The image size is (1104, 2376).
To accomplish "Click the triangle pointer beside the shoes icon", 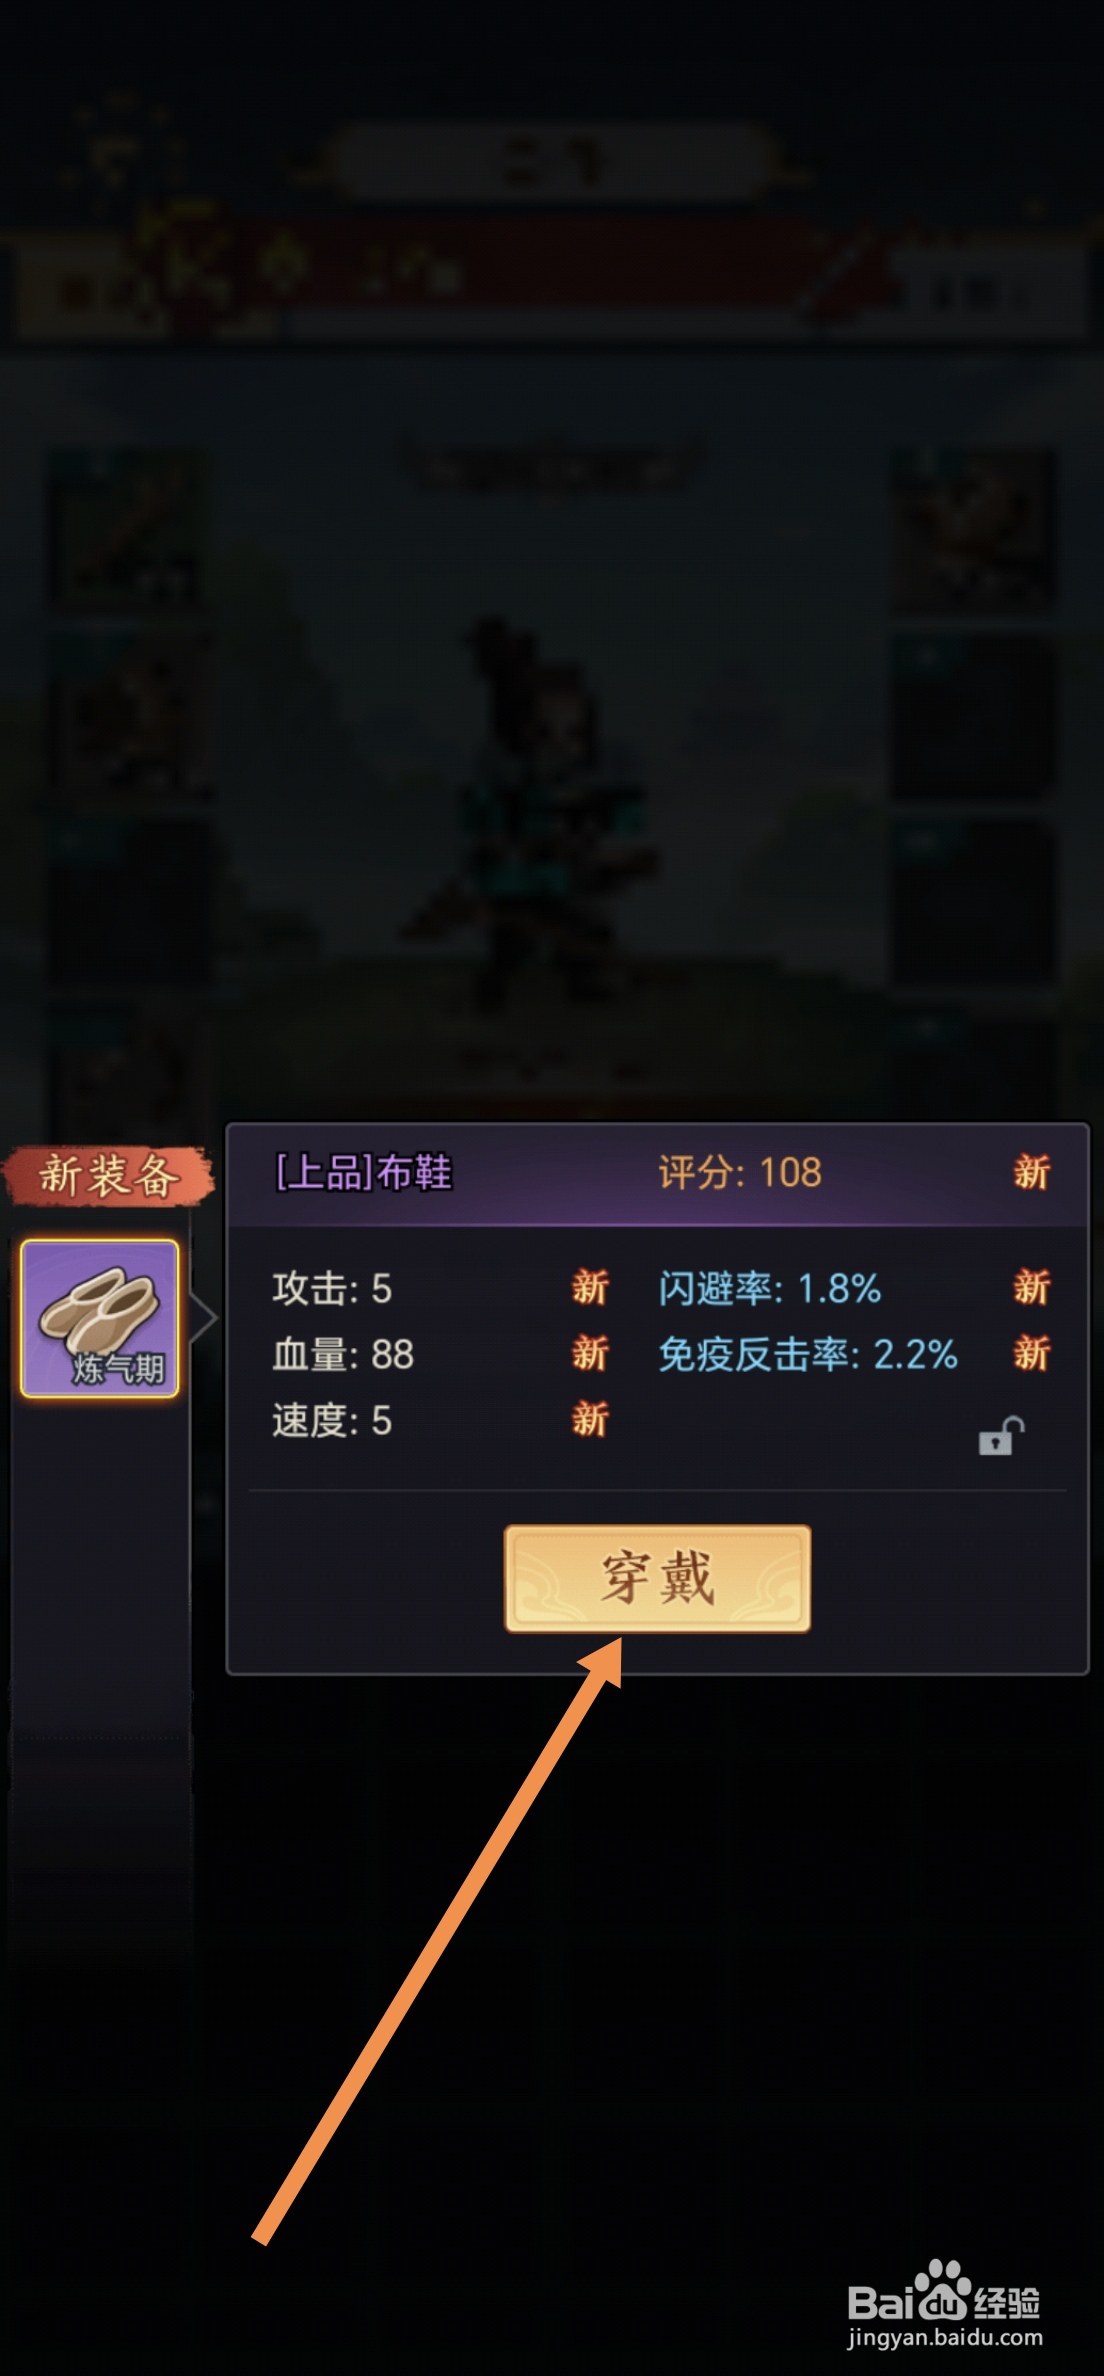I will click(x=203, y=1318).
